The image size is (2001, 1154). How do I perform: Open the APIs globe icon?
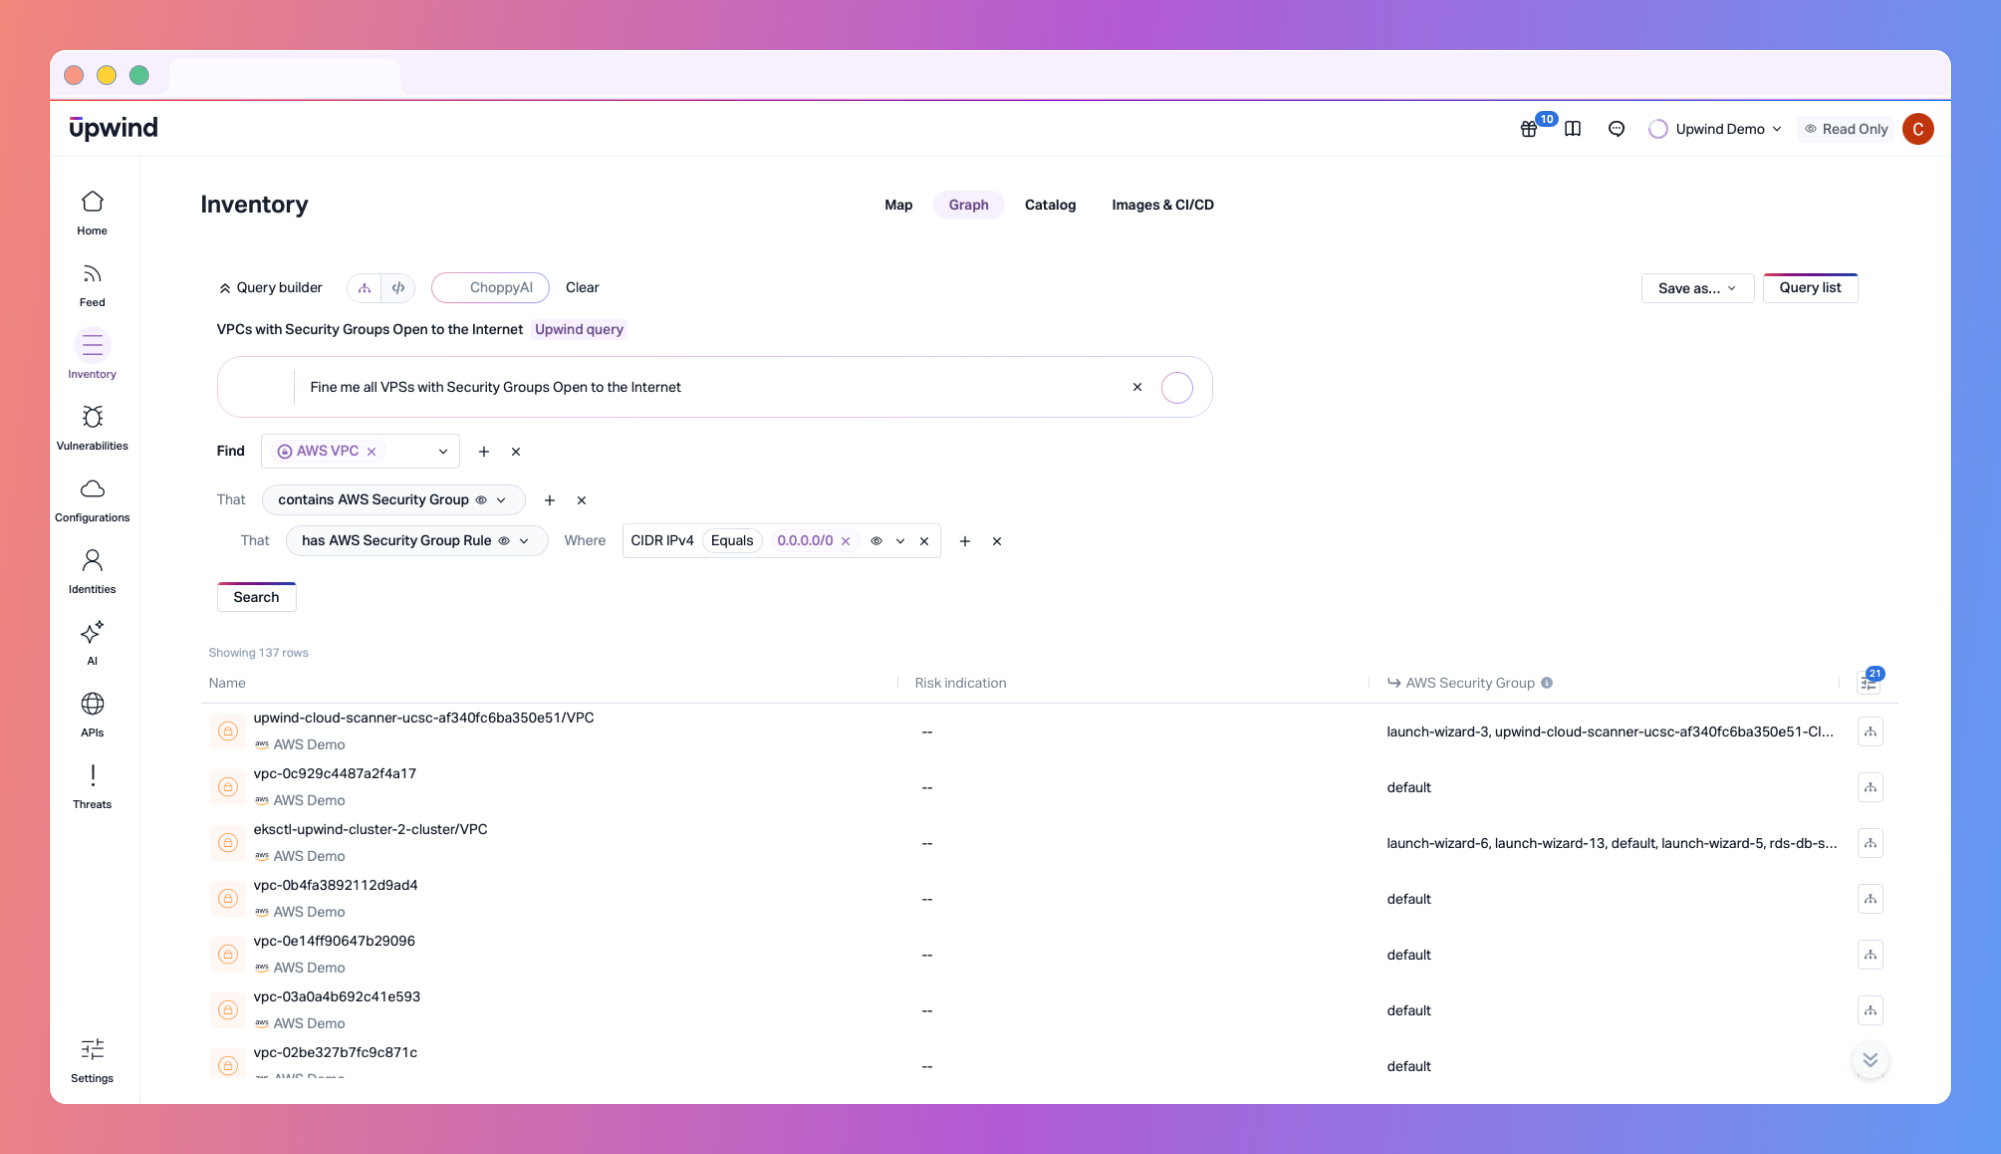92,705
